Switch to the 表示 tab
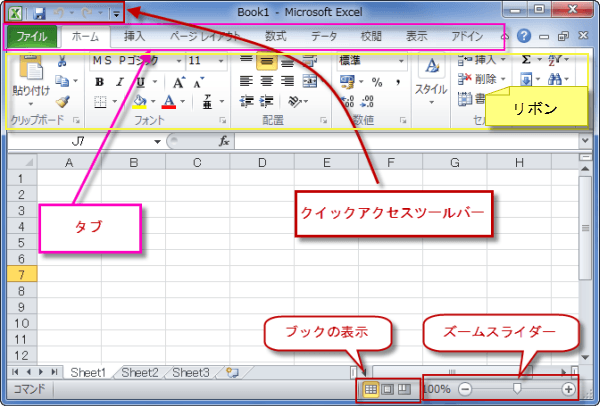This screenshot has height=406, width=600. point(416,36)
